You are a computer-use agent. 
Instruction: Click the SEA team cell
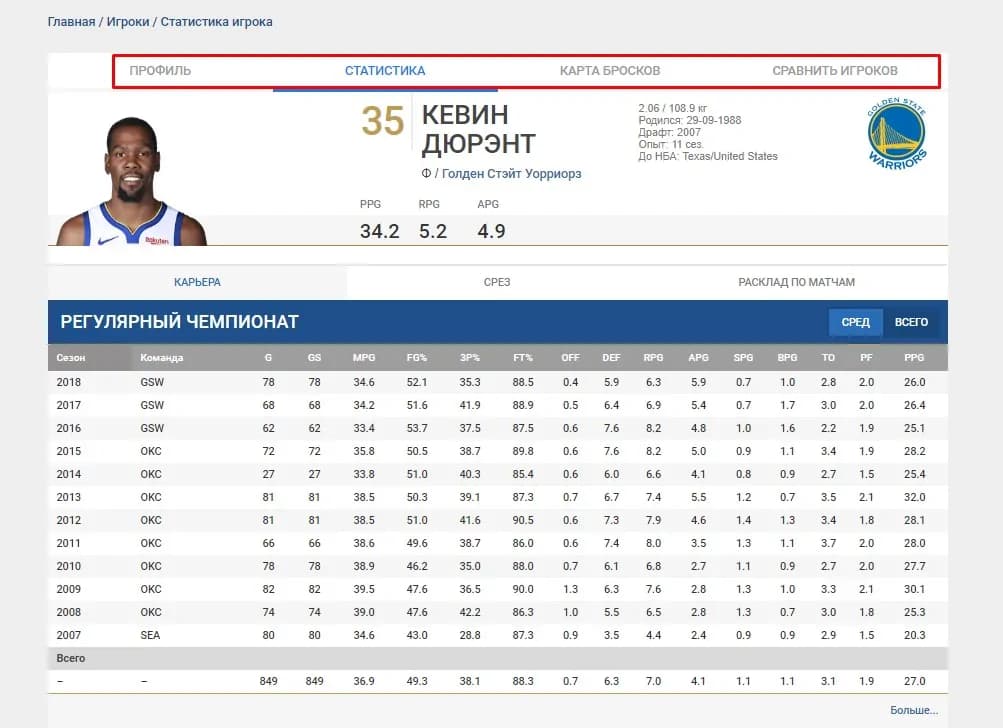pos(150,635)
